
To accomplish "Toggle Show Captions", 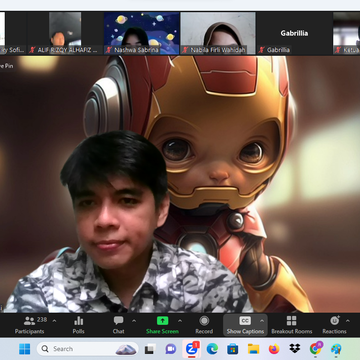I will (245, 325).
